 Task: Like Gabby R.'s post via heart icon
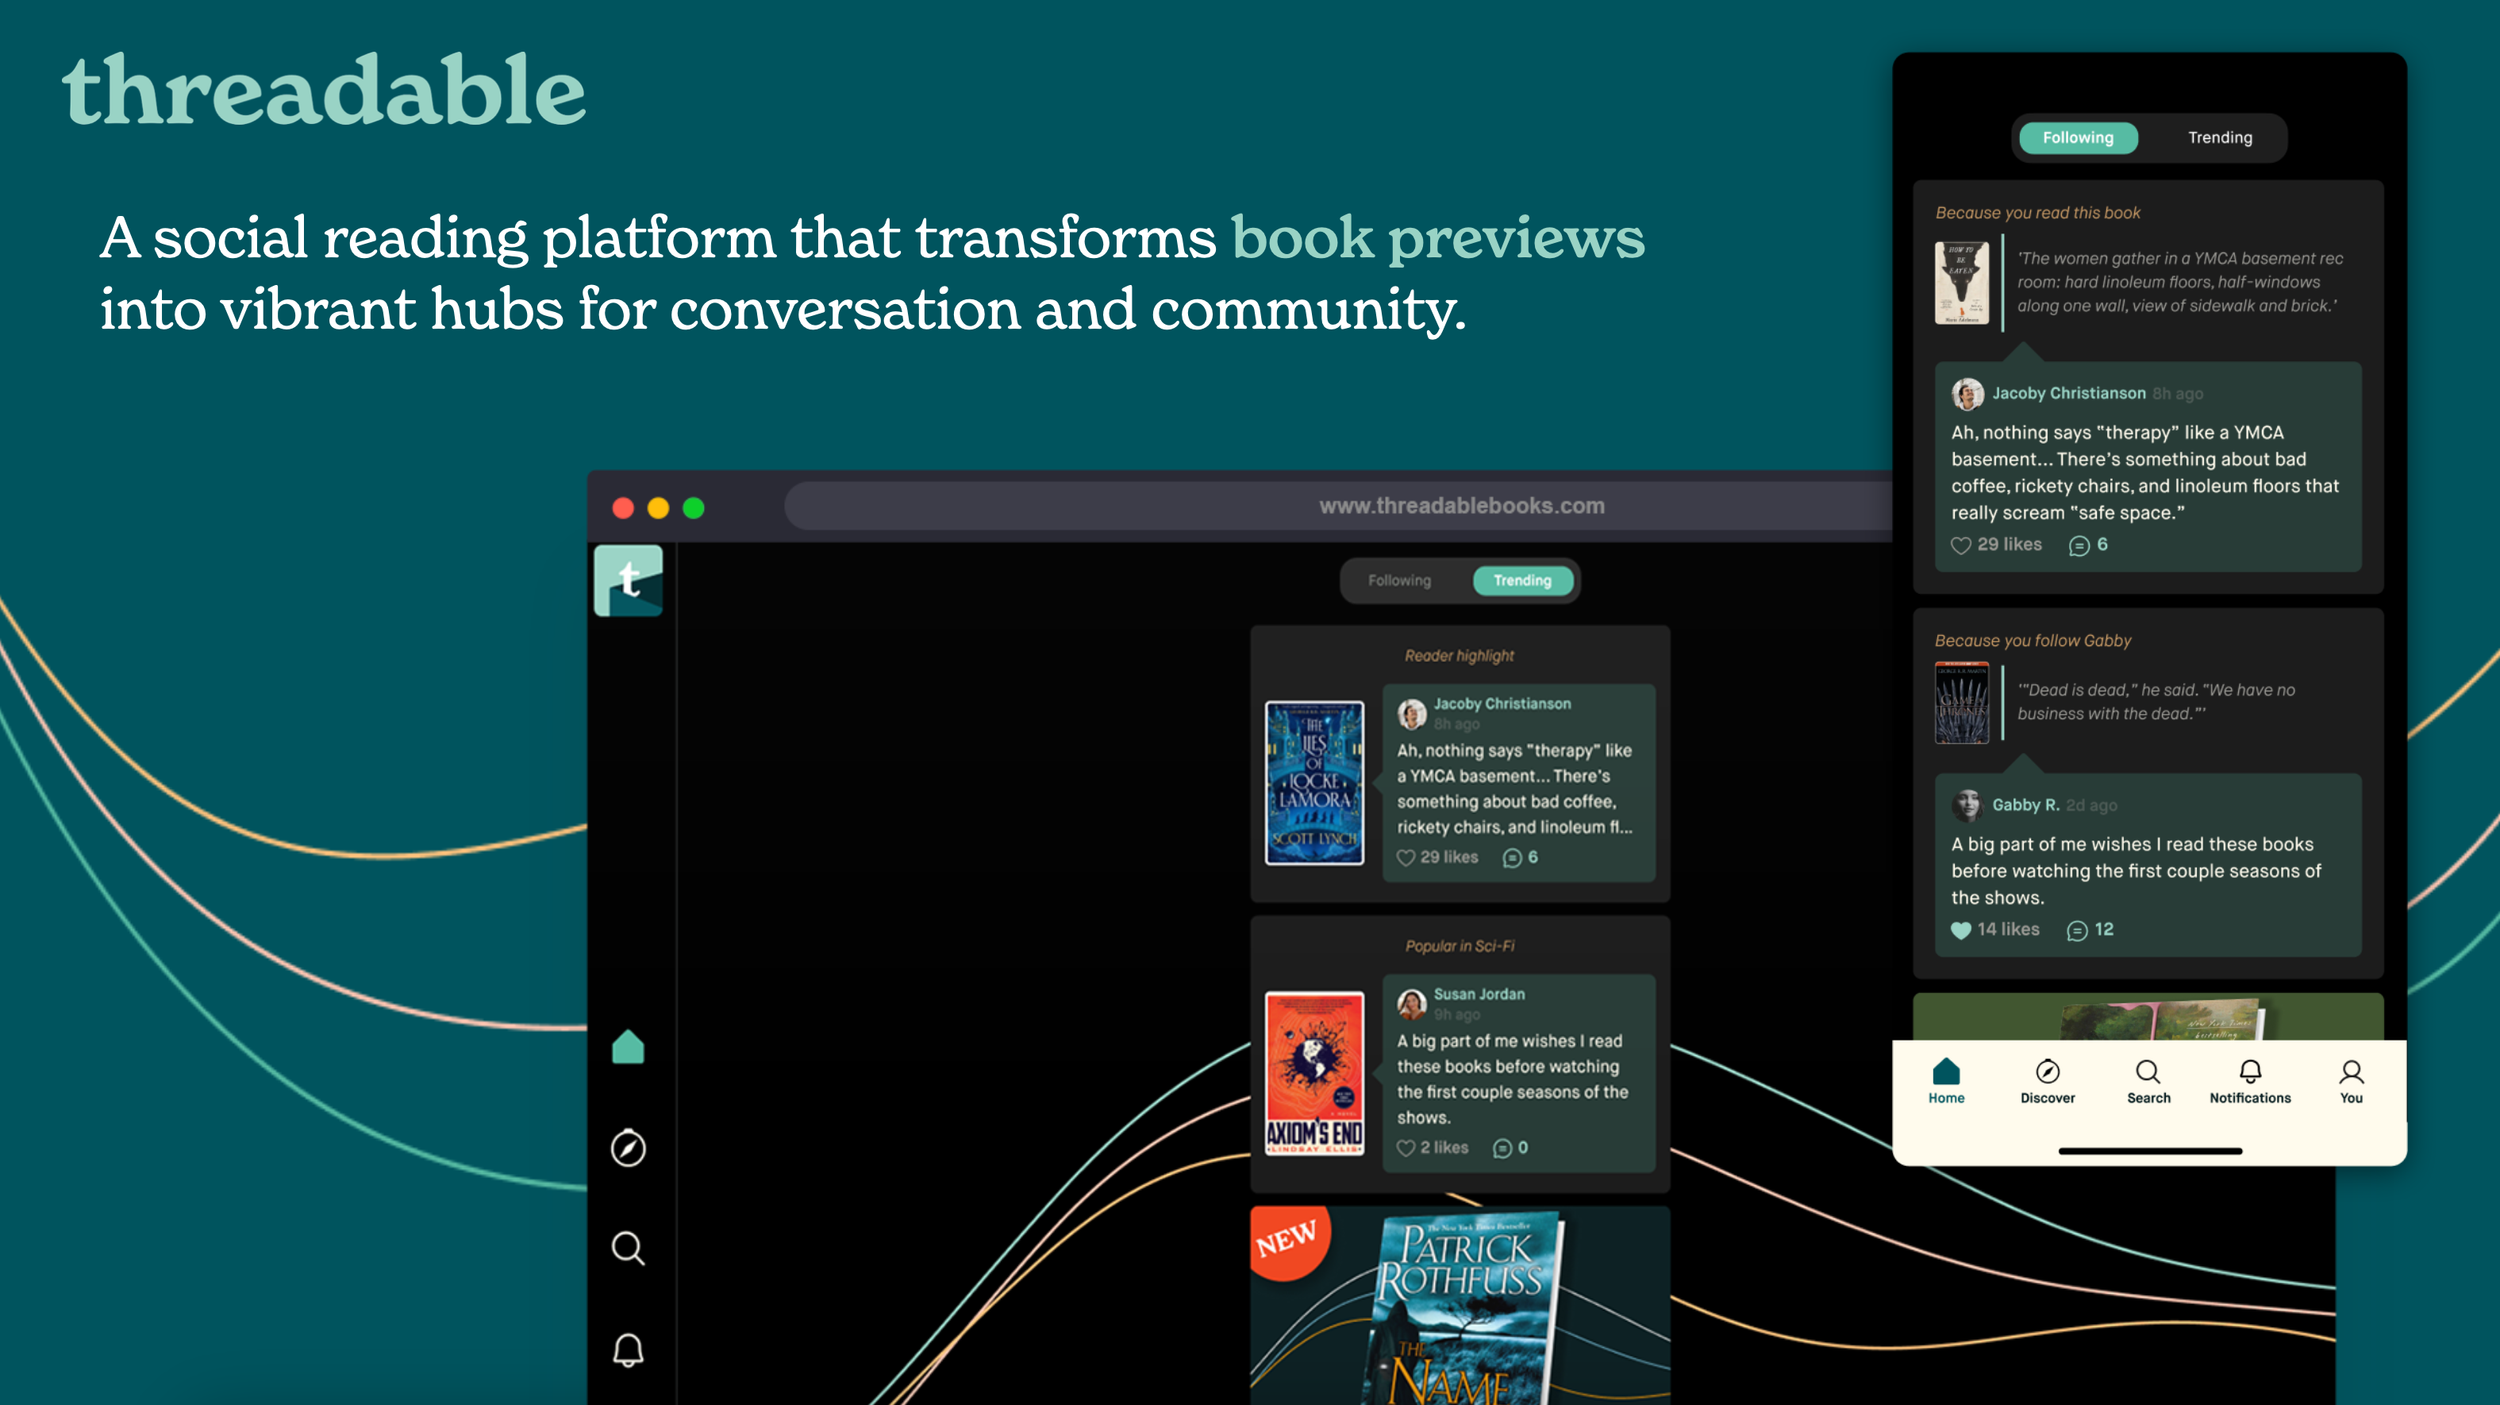(1960, 930)
